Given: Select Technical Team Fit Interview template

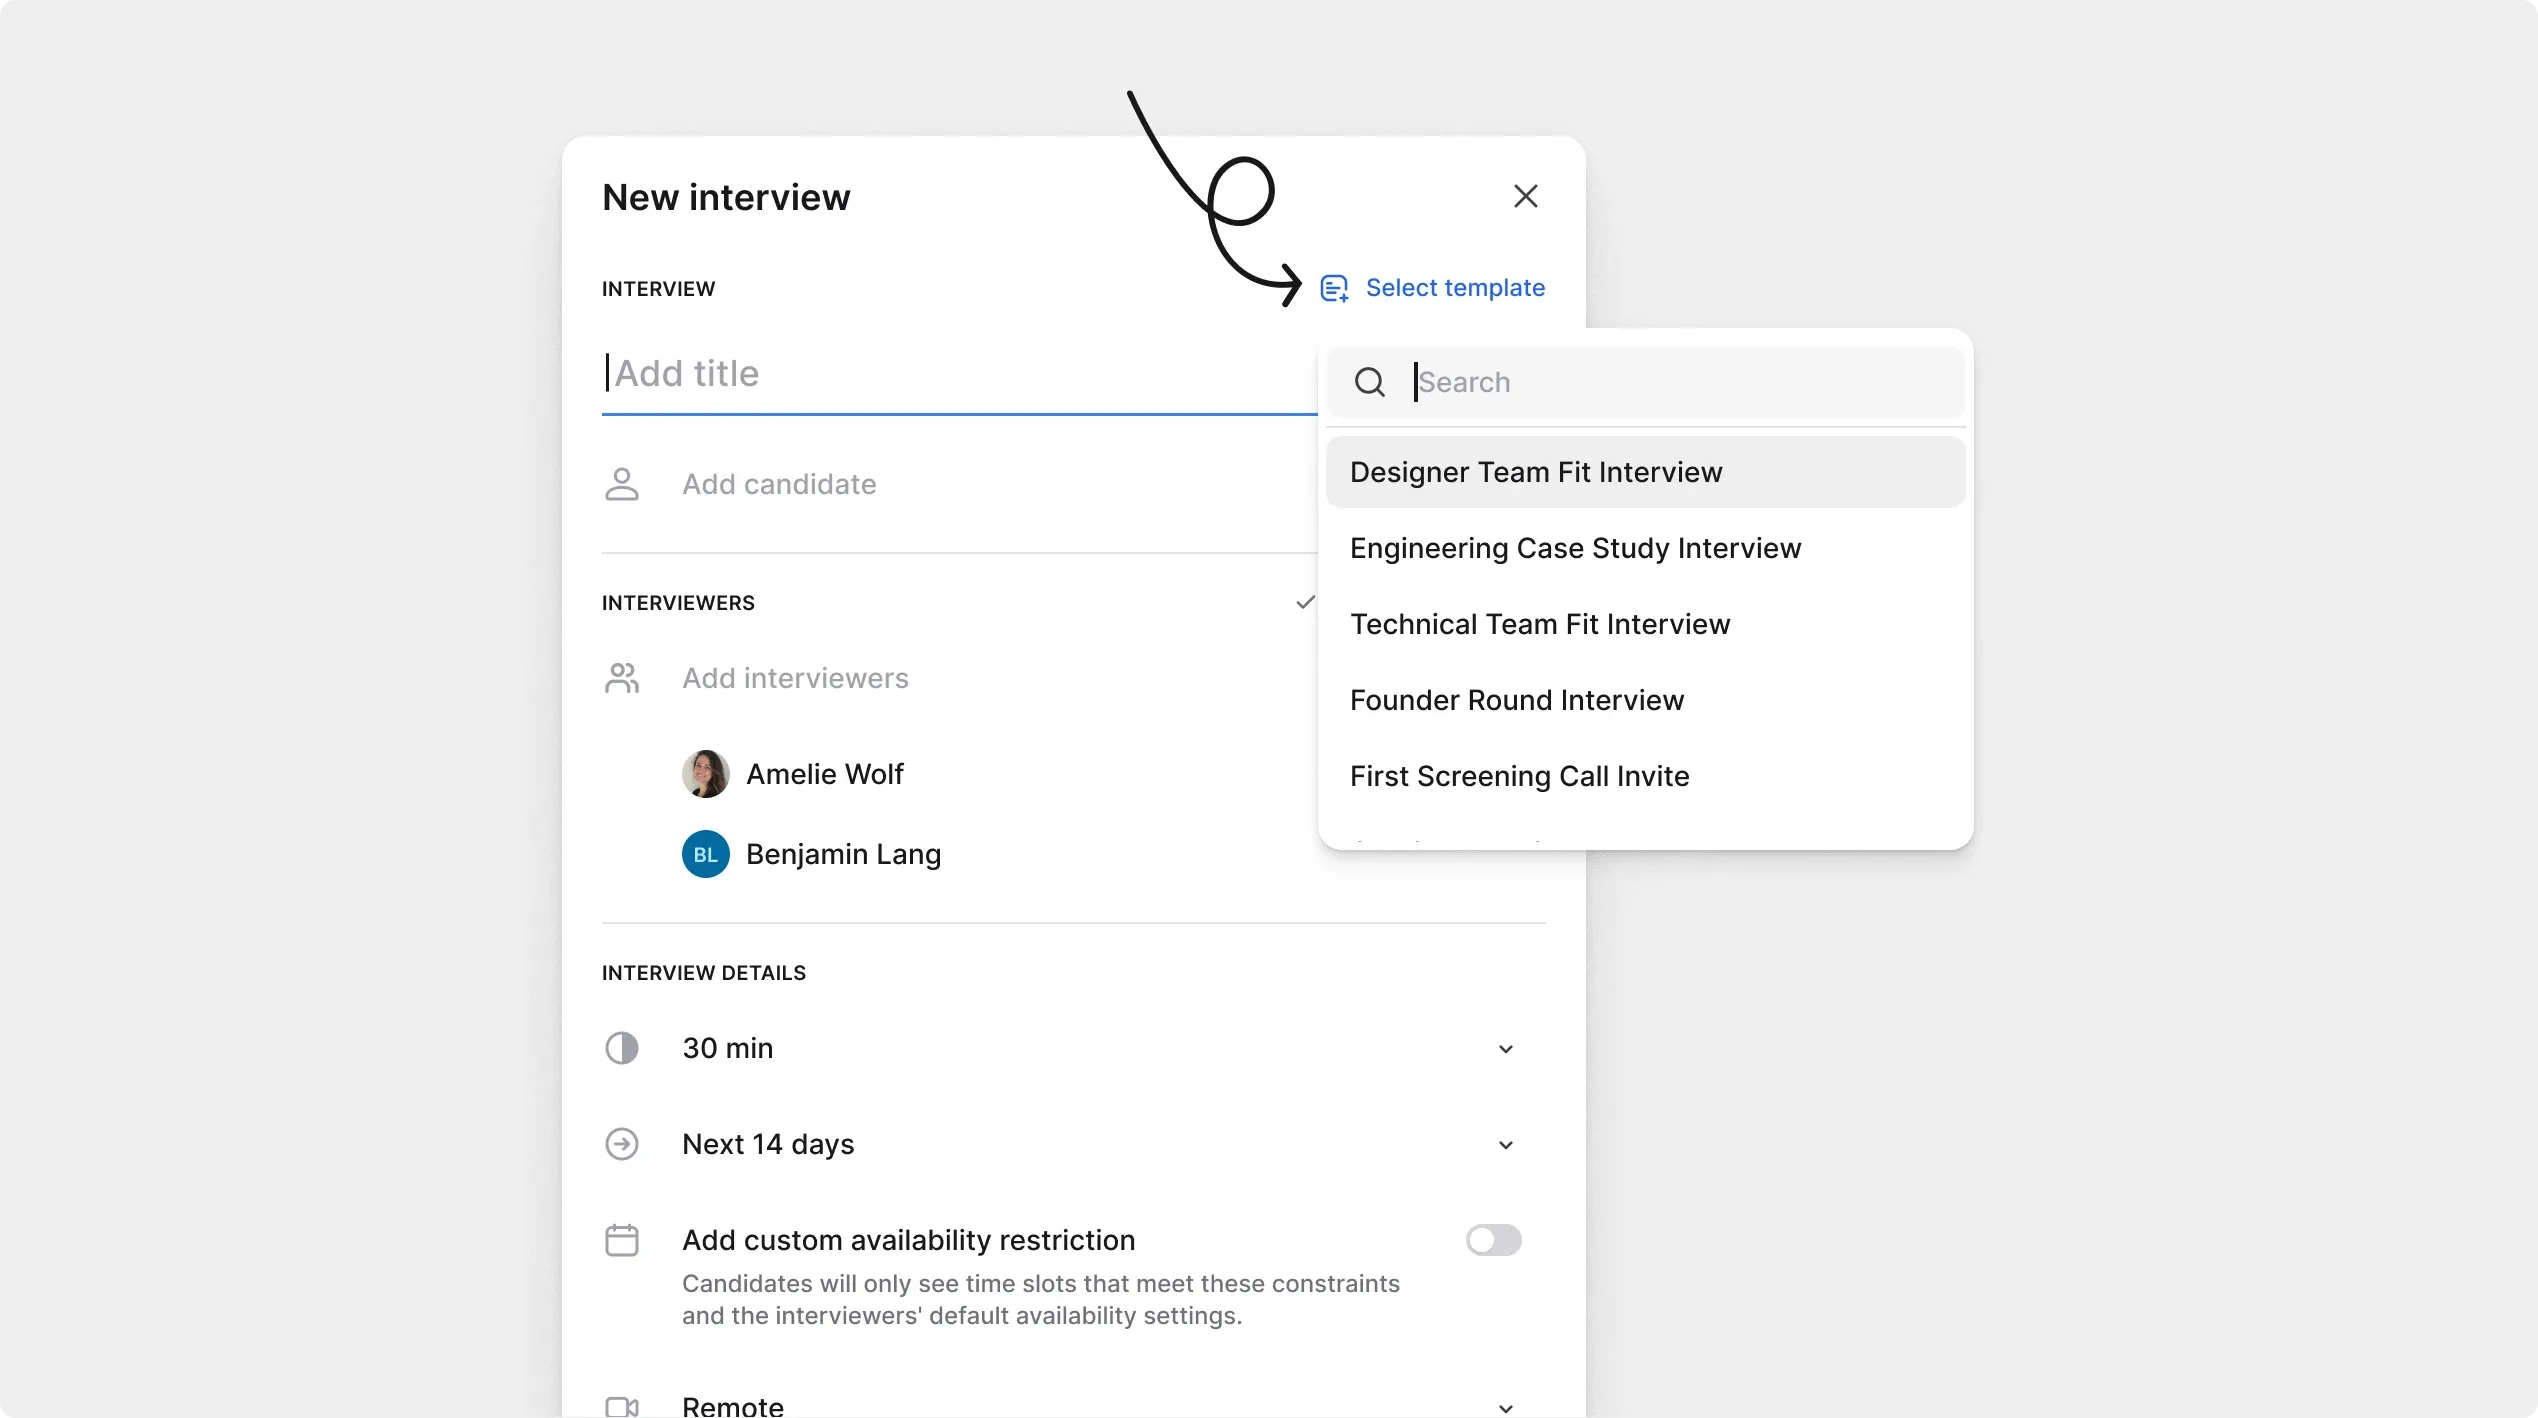Looking at the screenshot, I should [1645, 624].
